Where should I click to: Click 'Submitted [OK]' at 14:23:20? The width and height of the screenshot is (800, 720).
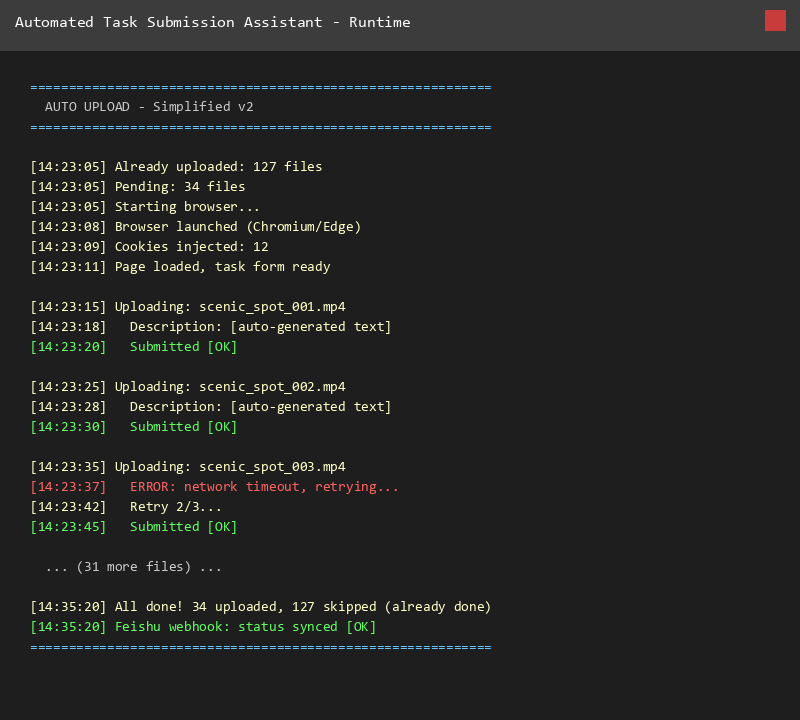click(x=134, y=346)
